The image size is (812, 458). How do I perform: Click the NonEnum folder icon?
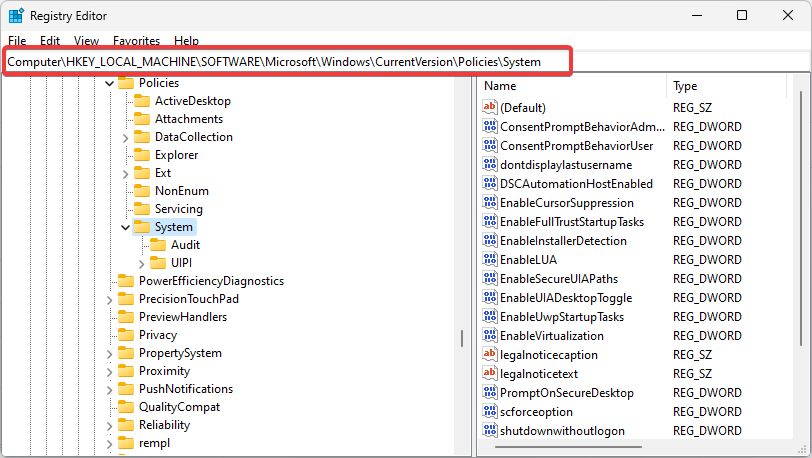[142, 191]
